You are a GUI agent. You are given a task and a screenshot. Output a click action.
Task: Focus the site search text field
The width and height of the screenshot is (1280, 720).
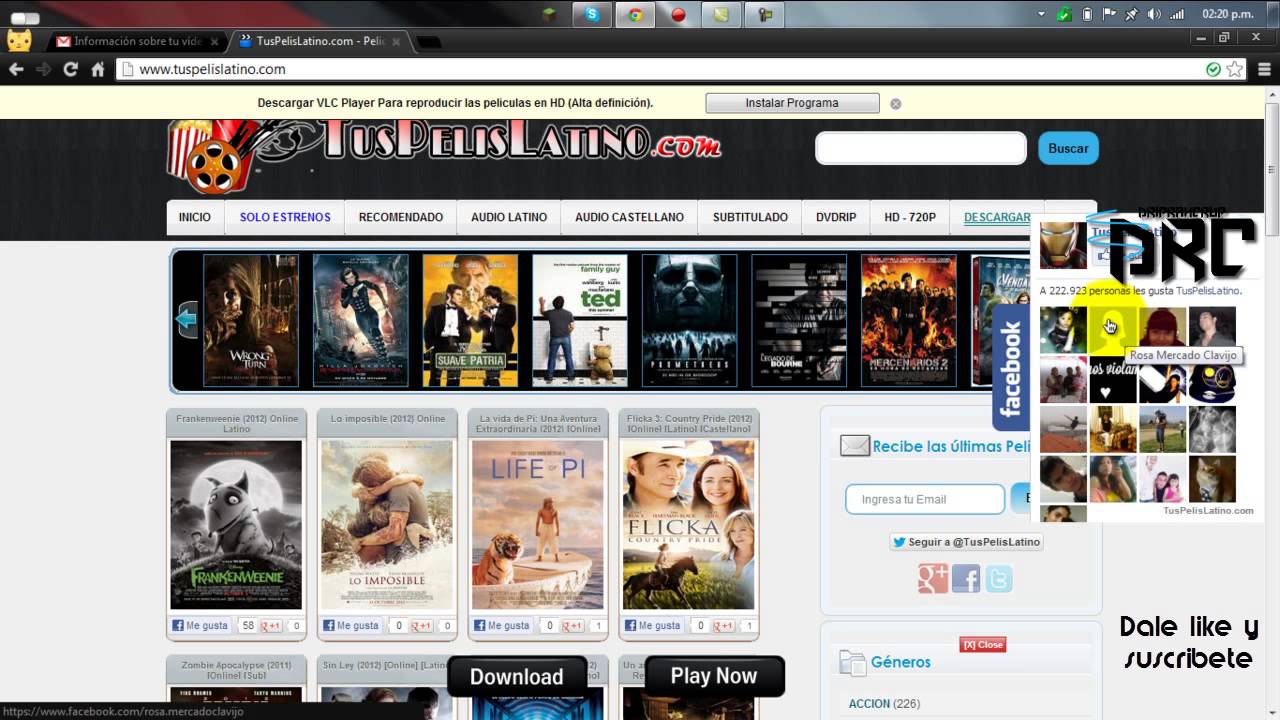(921, 148)
